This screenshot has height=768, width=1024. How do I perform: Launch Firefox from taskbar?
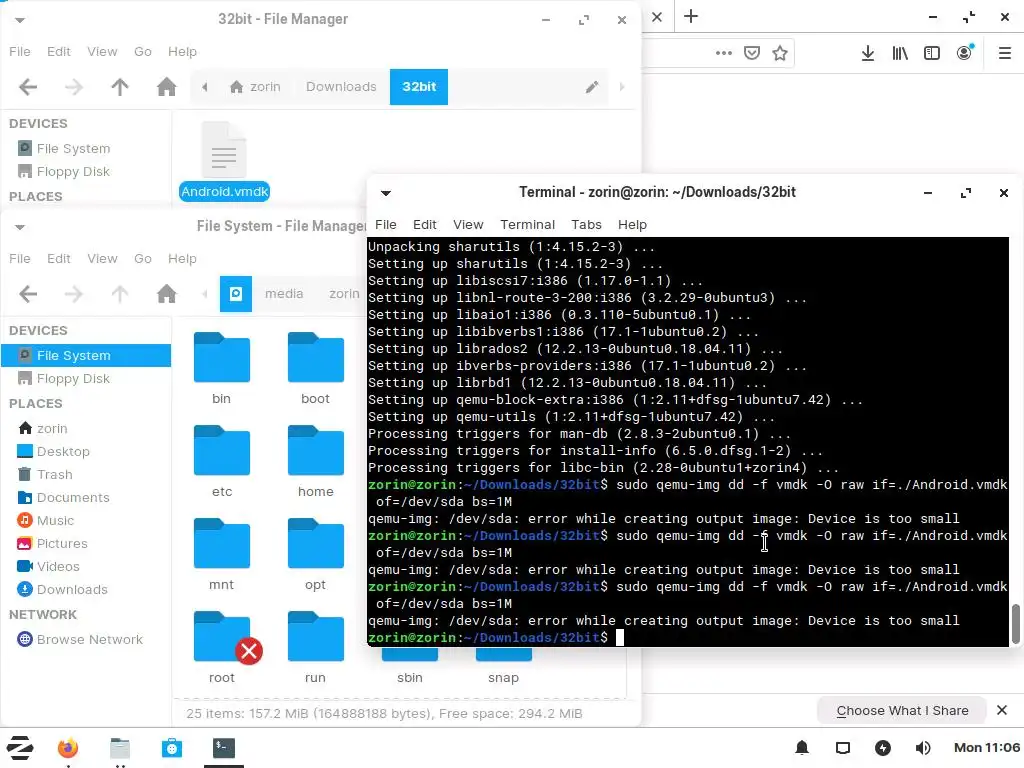[x=68, y=748]
